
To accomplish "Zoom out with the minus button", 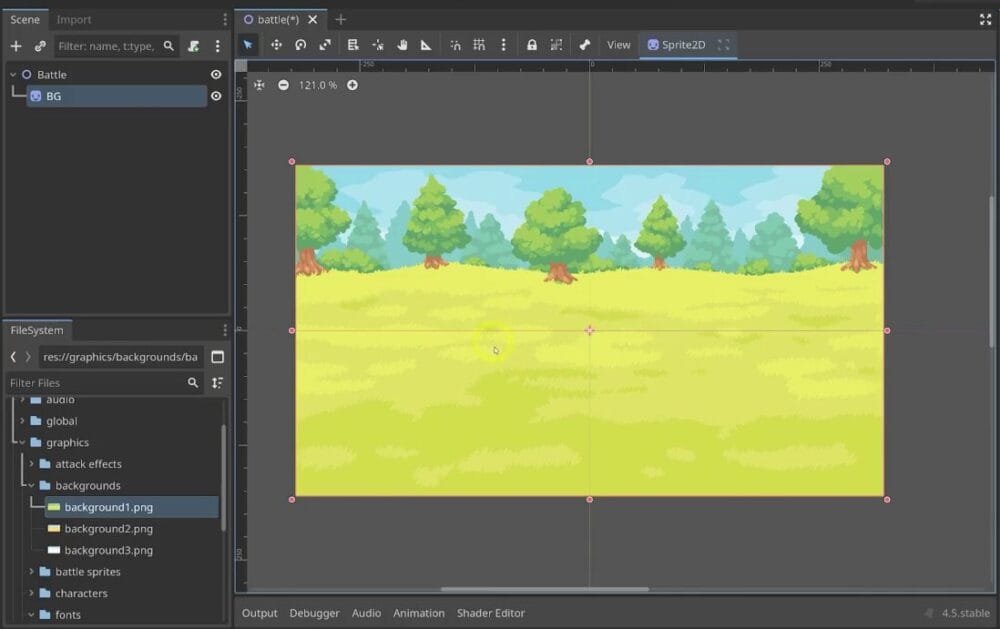I will (283, 85).
